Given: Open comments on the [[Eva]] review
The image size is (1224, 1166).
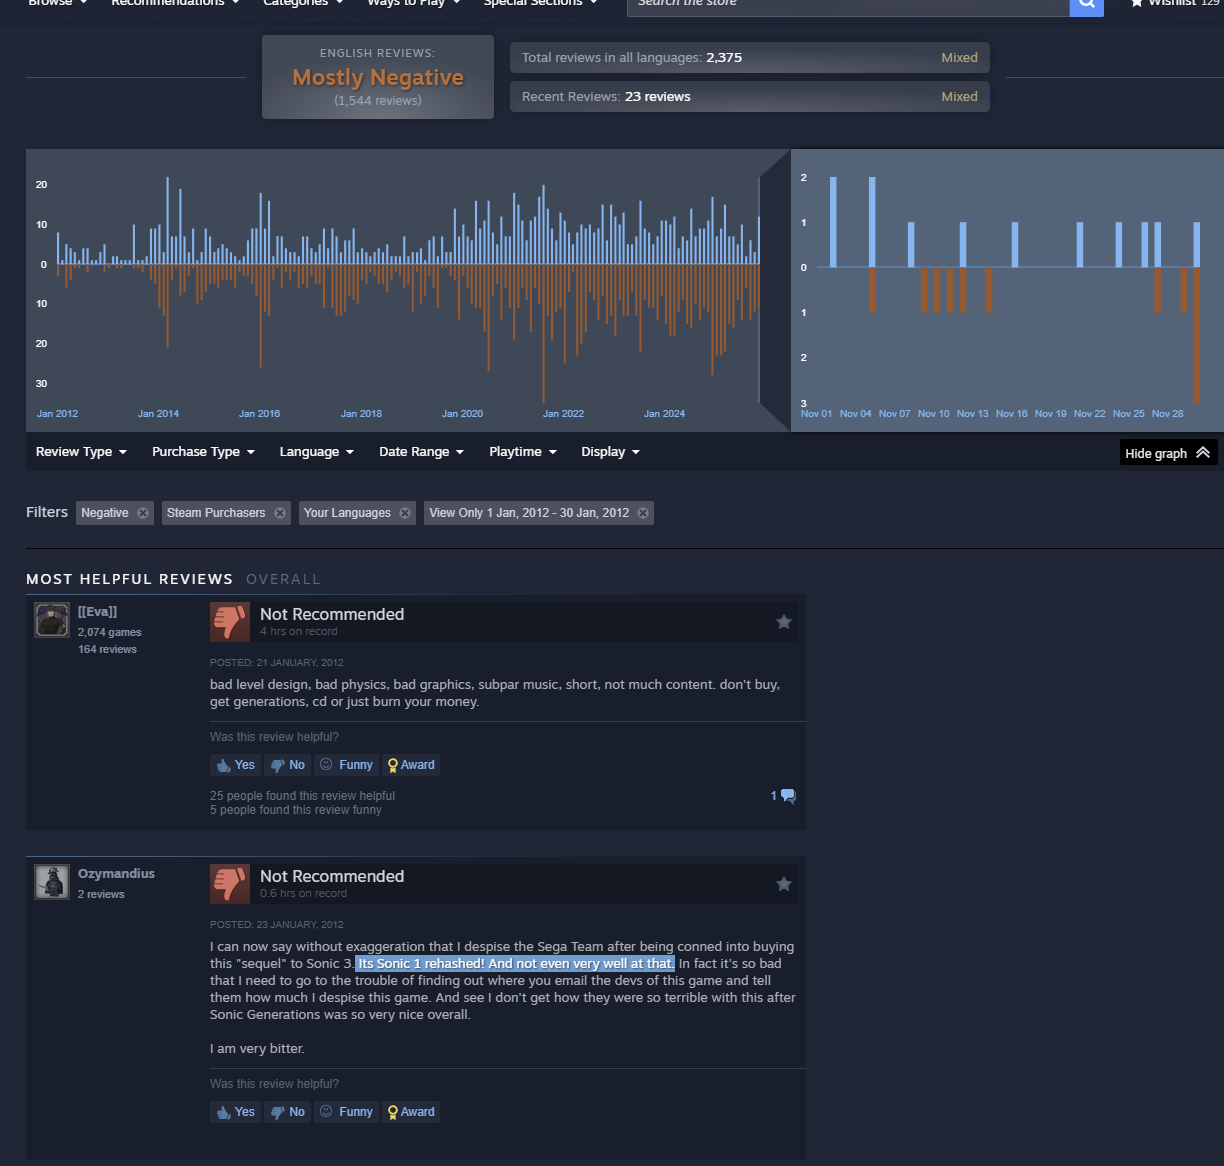Looking at the screenshot, I should pyautogui.click(x=783, y=796).
